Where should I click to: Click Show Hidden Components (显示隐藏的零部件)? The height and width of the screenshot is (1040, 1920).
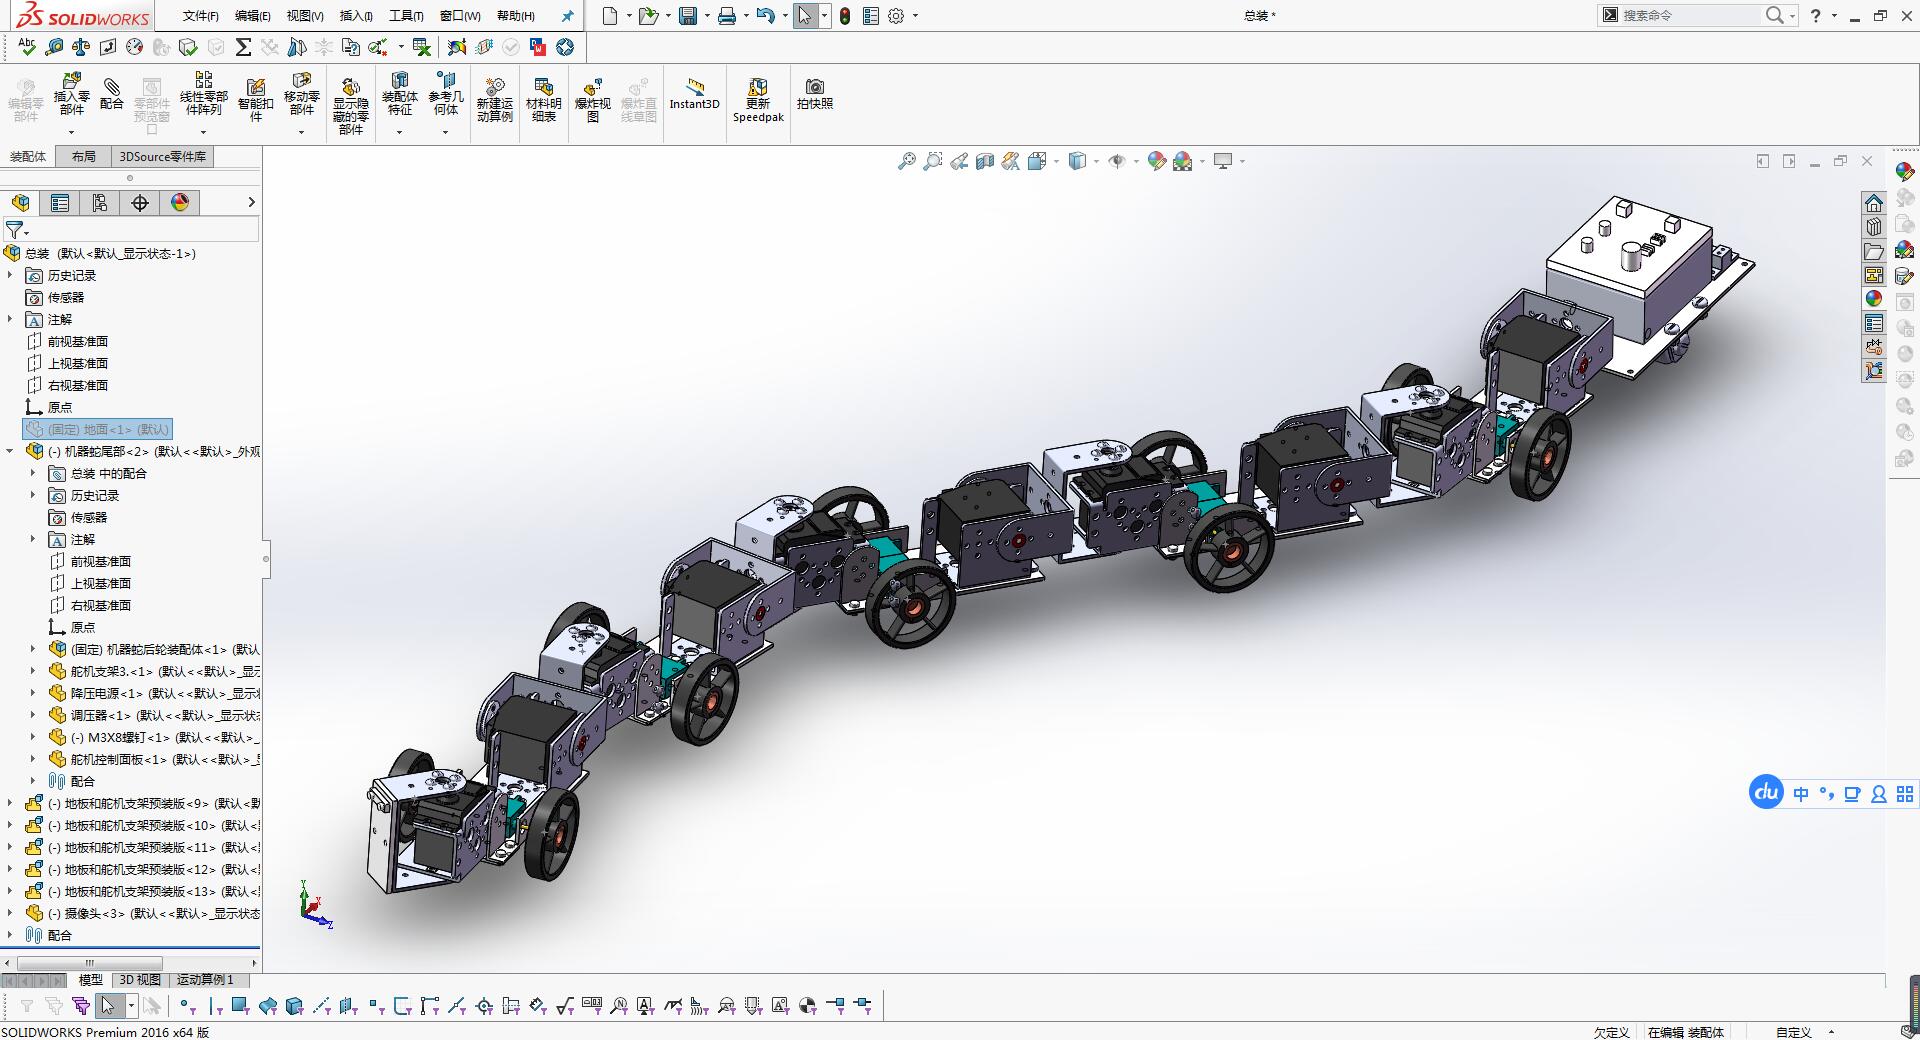coord(350,106)
